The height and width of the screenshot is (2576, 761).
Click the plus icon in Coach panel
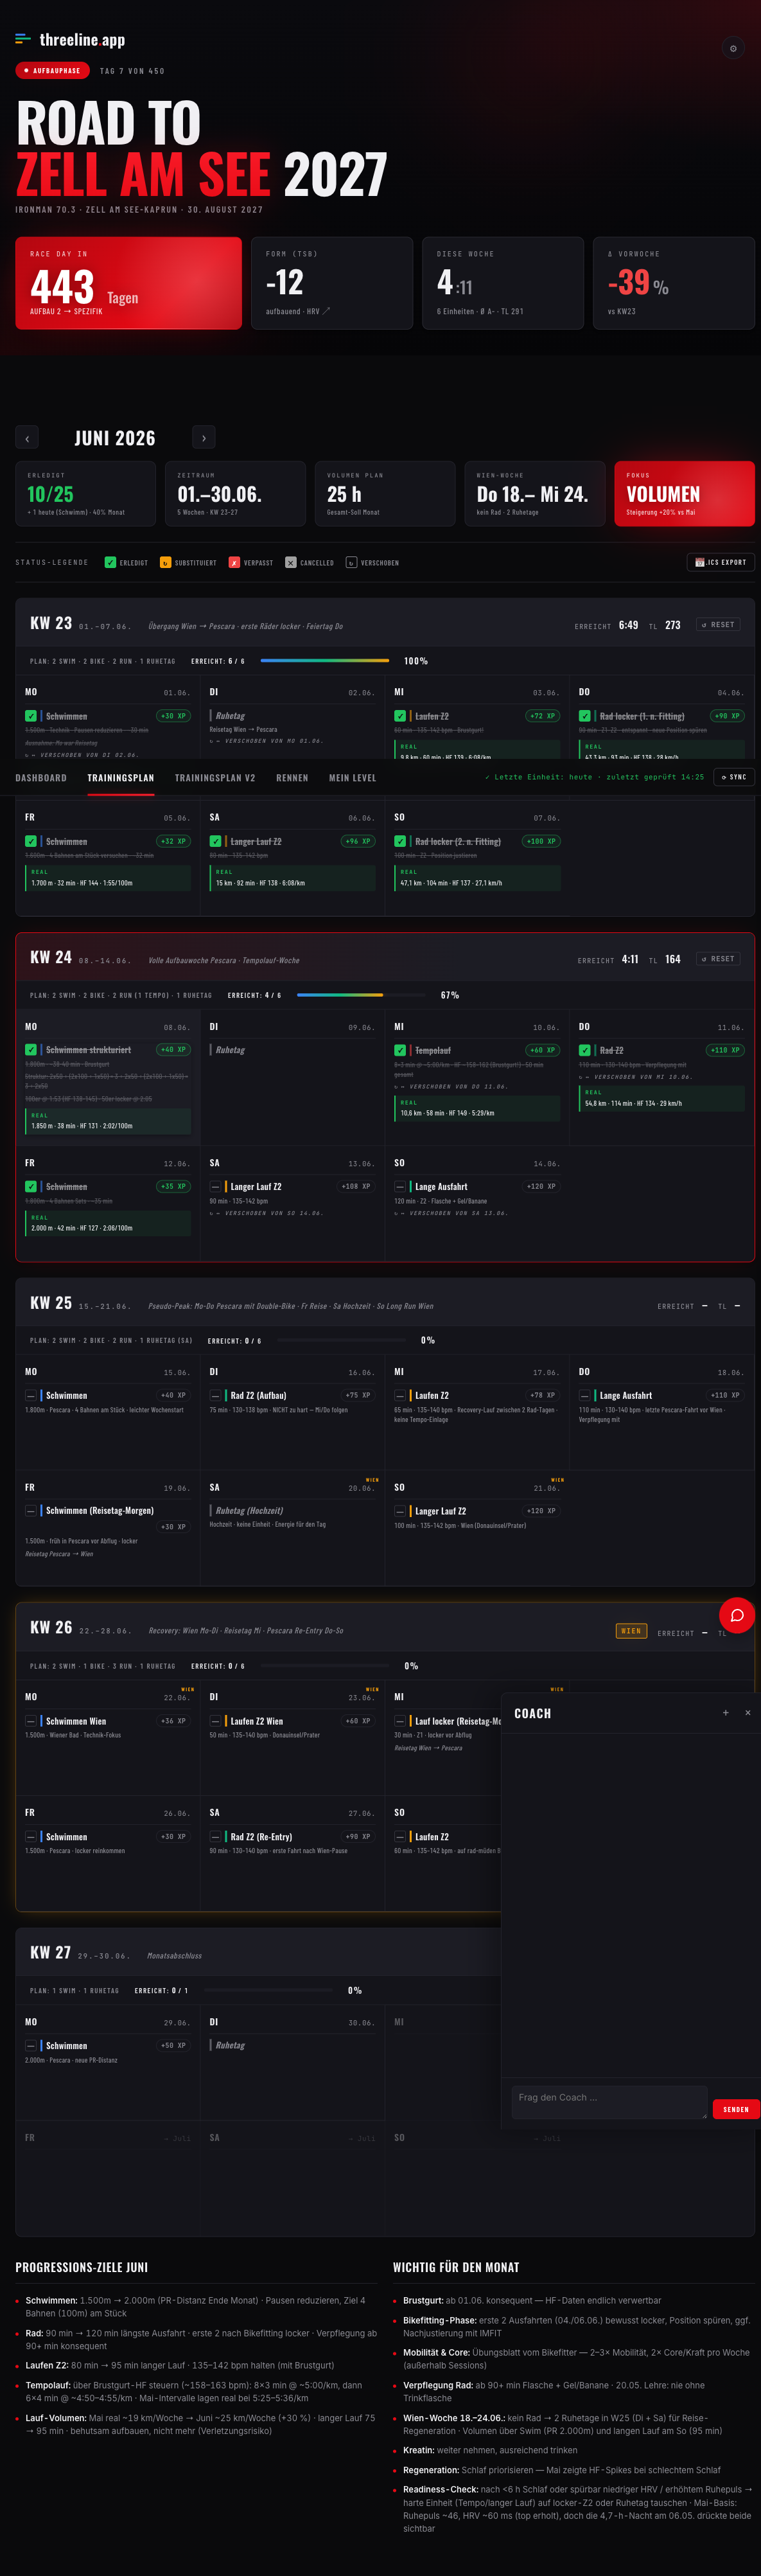[x=726, y=1713]
